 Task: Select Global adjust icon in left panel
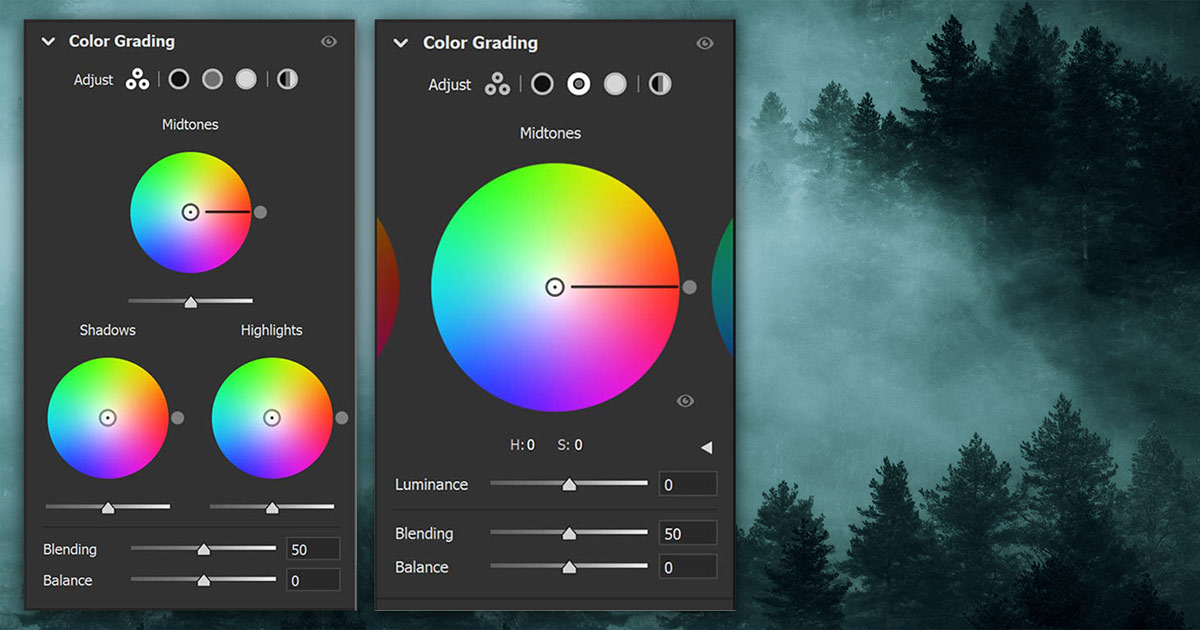[287, 79]
